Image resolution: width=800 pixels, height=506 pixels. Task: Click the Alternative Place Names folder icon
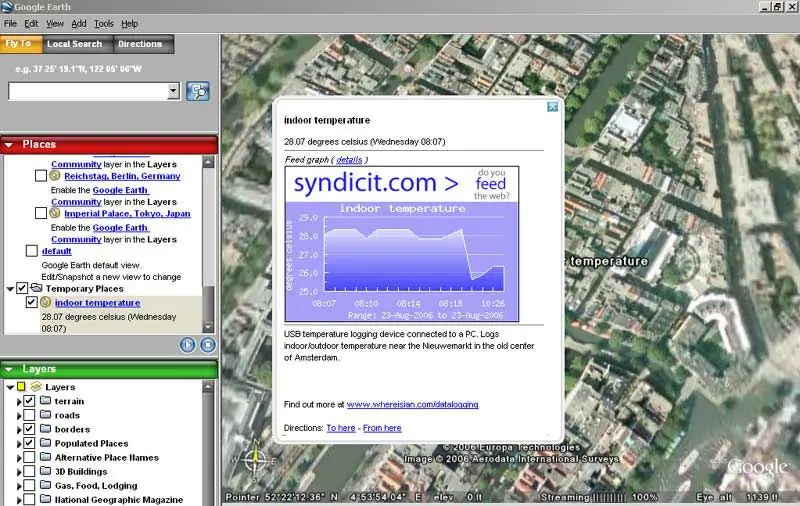(45, 457)
